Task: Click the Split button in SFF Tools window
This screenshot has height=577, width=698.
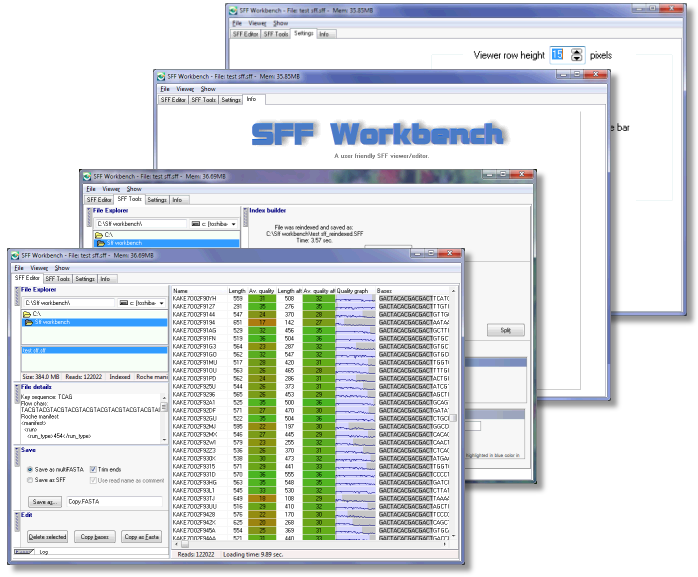Action: [x=506, y=330]
